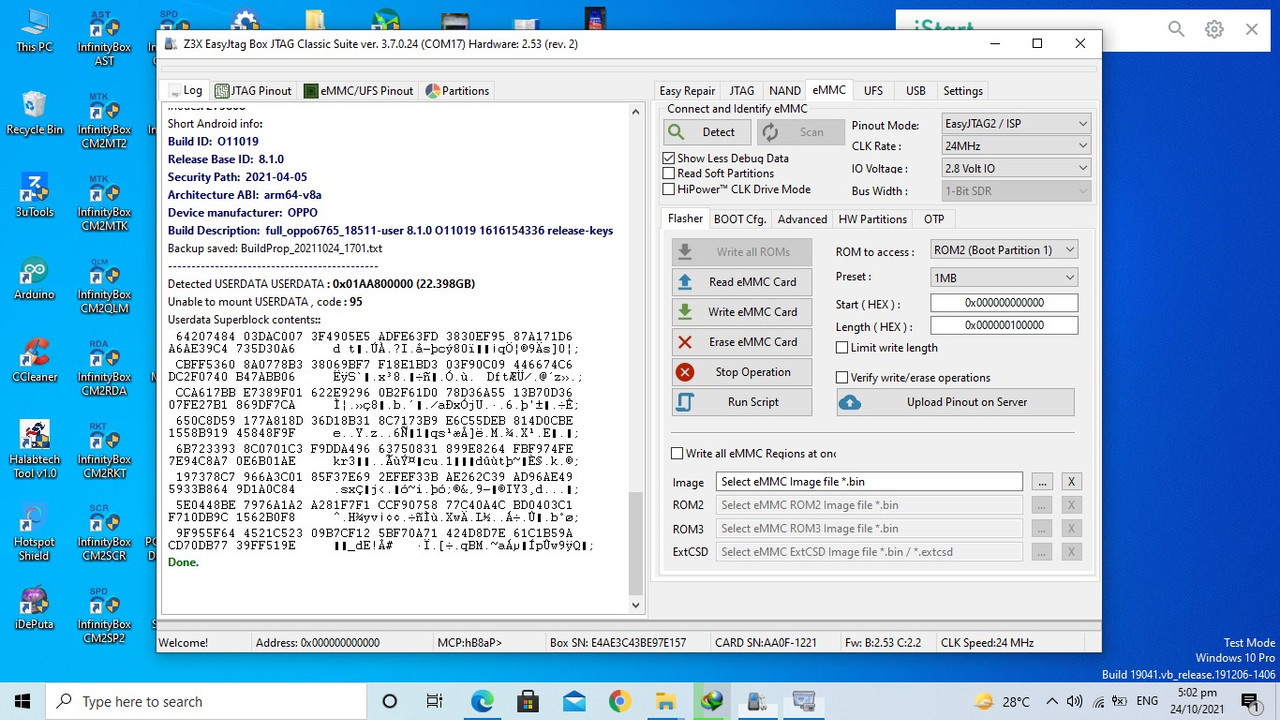Open the Settings tab

(x=963, y=91)
